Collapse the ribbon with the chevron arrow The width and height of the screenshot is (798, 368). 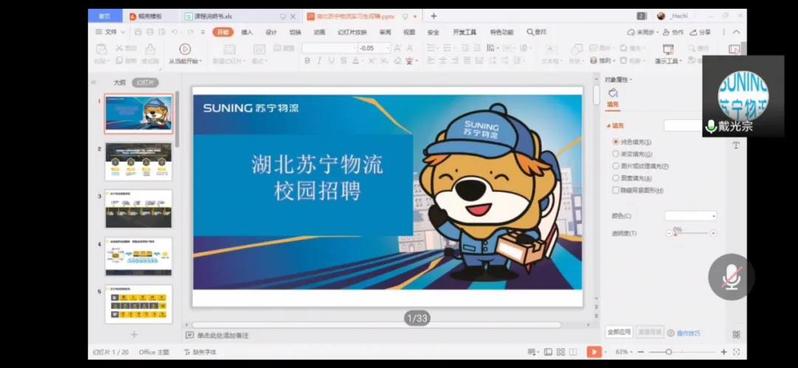pos(736,32)
